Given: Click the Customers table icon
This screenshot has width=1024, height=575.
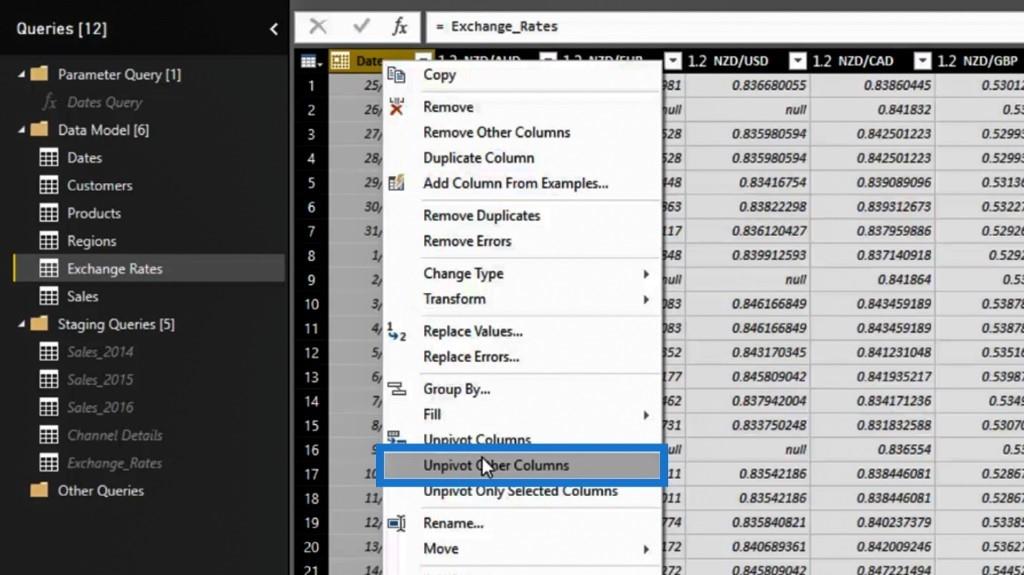Looking at the screenshot, I should tap(49, 186).
